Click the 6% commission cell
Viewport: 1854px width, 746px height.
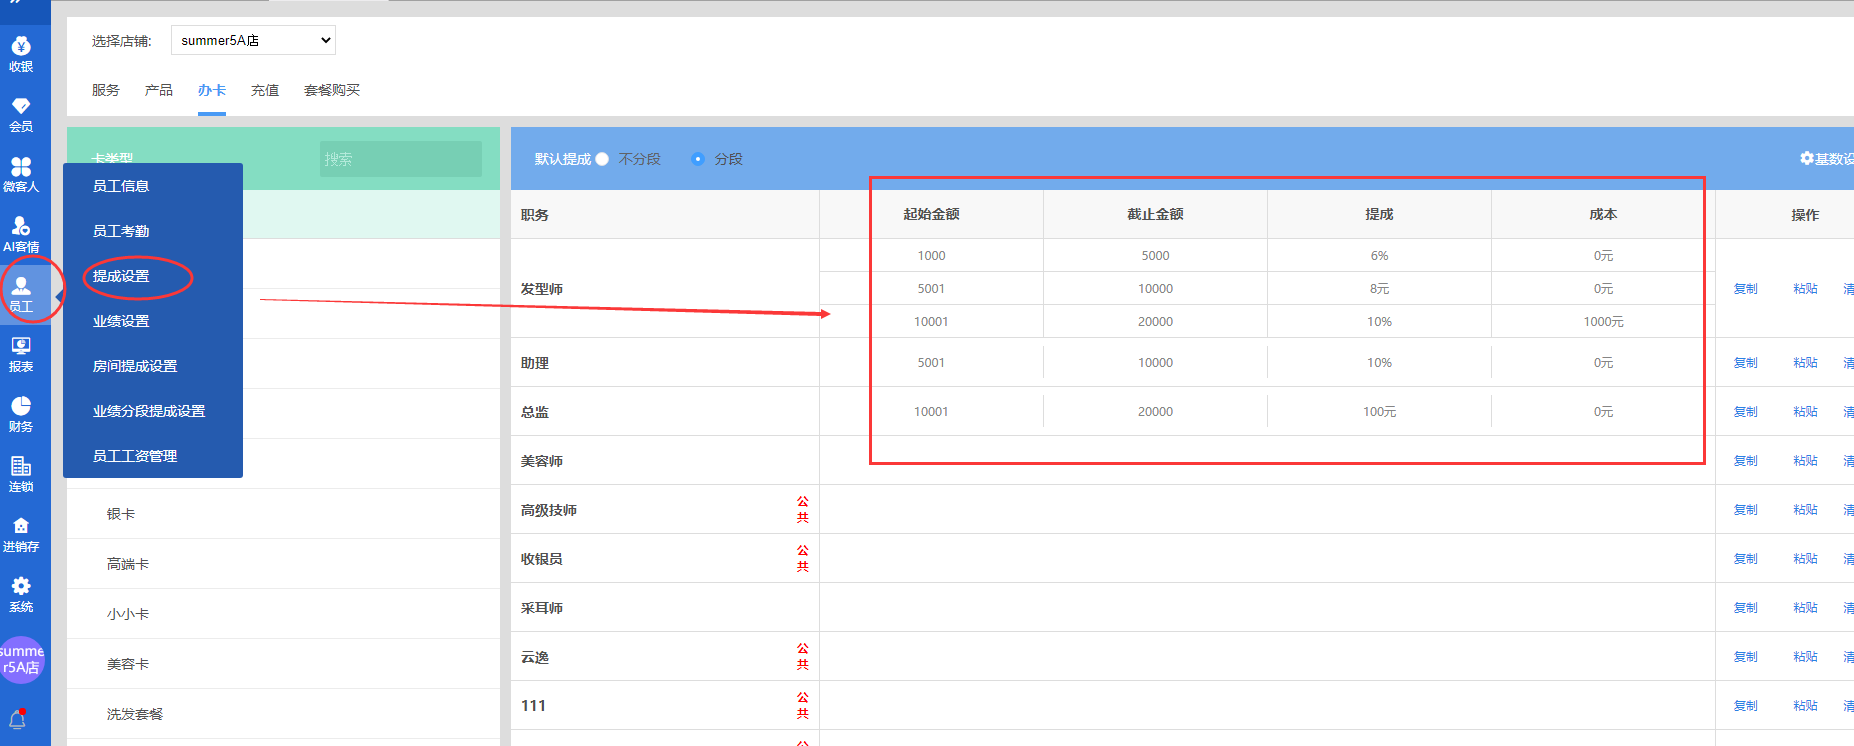coord(1379,256)
